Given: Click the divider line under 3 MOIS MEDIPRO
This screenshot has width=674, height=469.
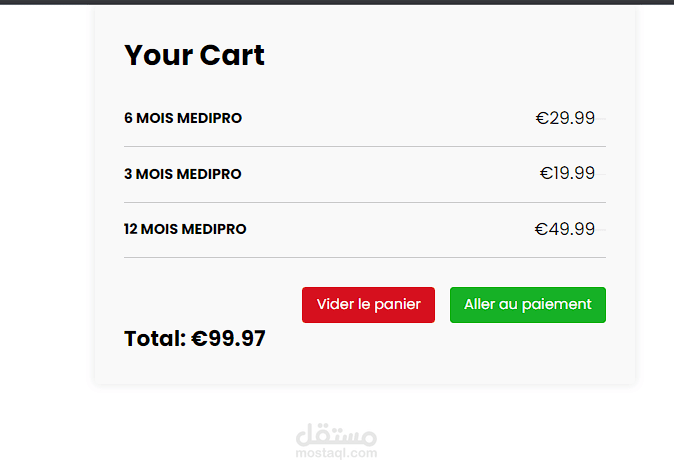Looking at the screenshot, I should tap(364, 202).
